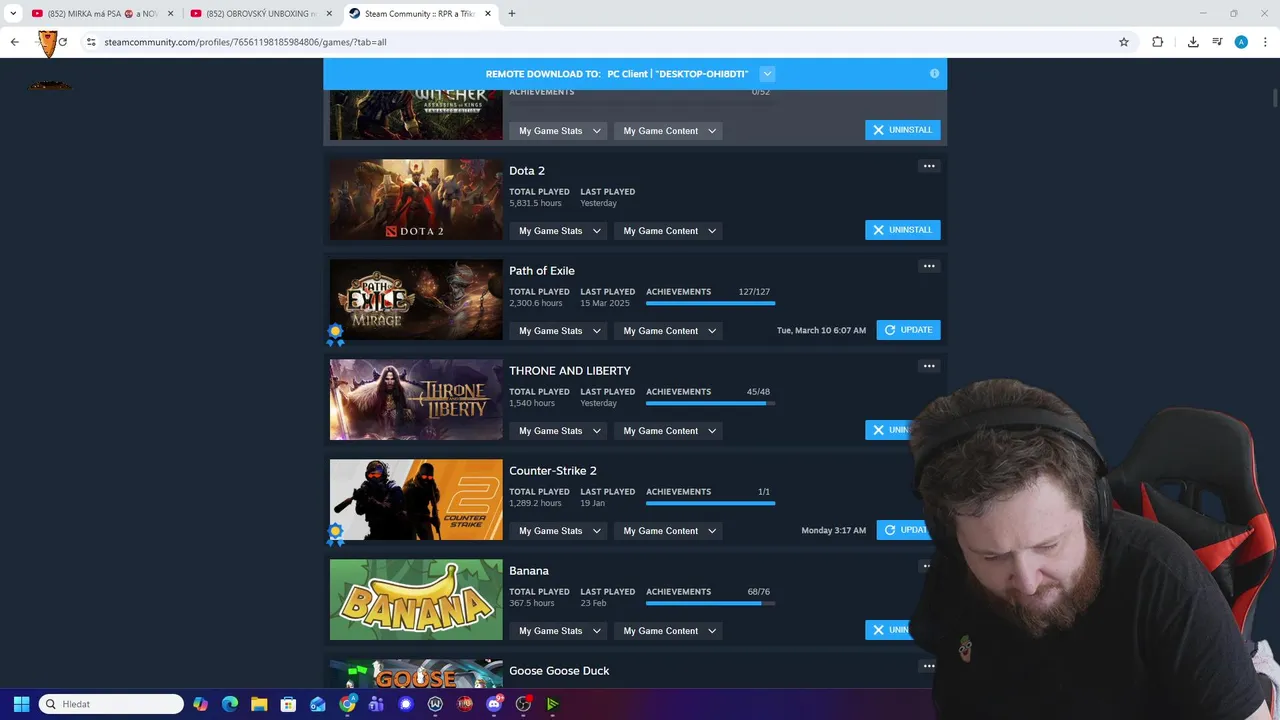Image resolution: width=1280 pixels, height=720 pixels.
Task: Go back with the browser back arrow
Action: [15, 42]
